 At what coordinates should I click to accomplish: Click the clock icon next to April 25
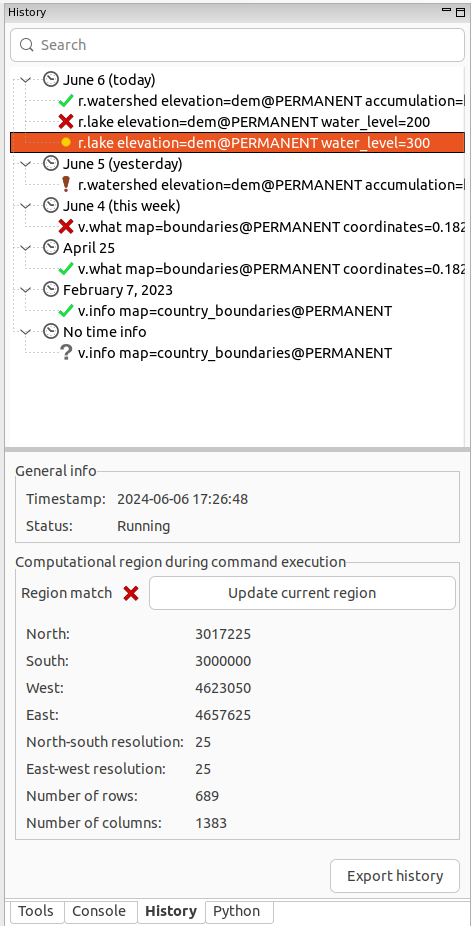[52, 248]
